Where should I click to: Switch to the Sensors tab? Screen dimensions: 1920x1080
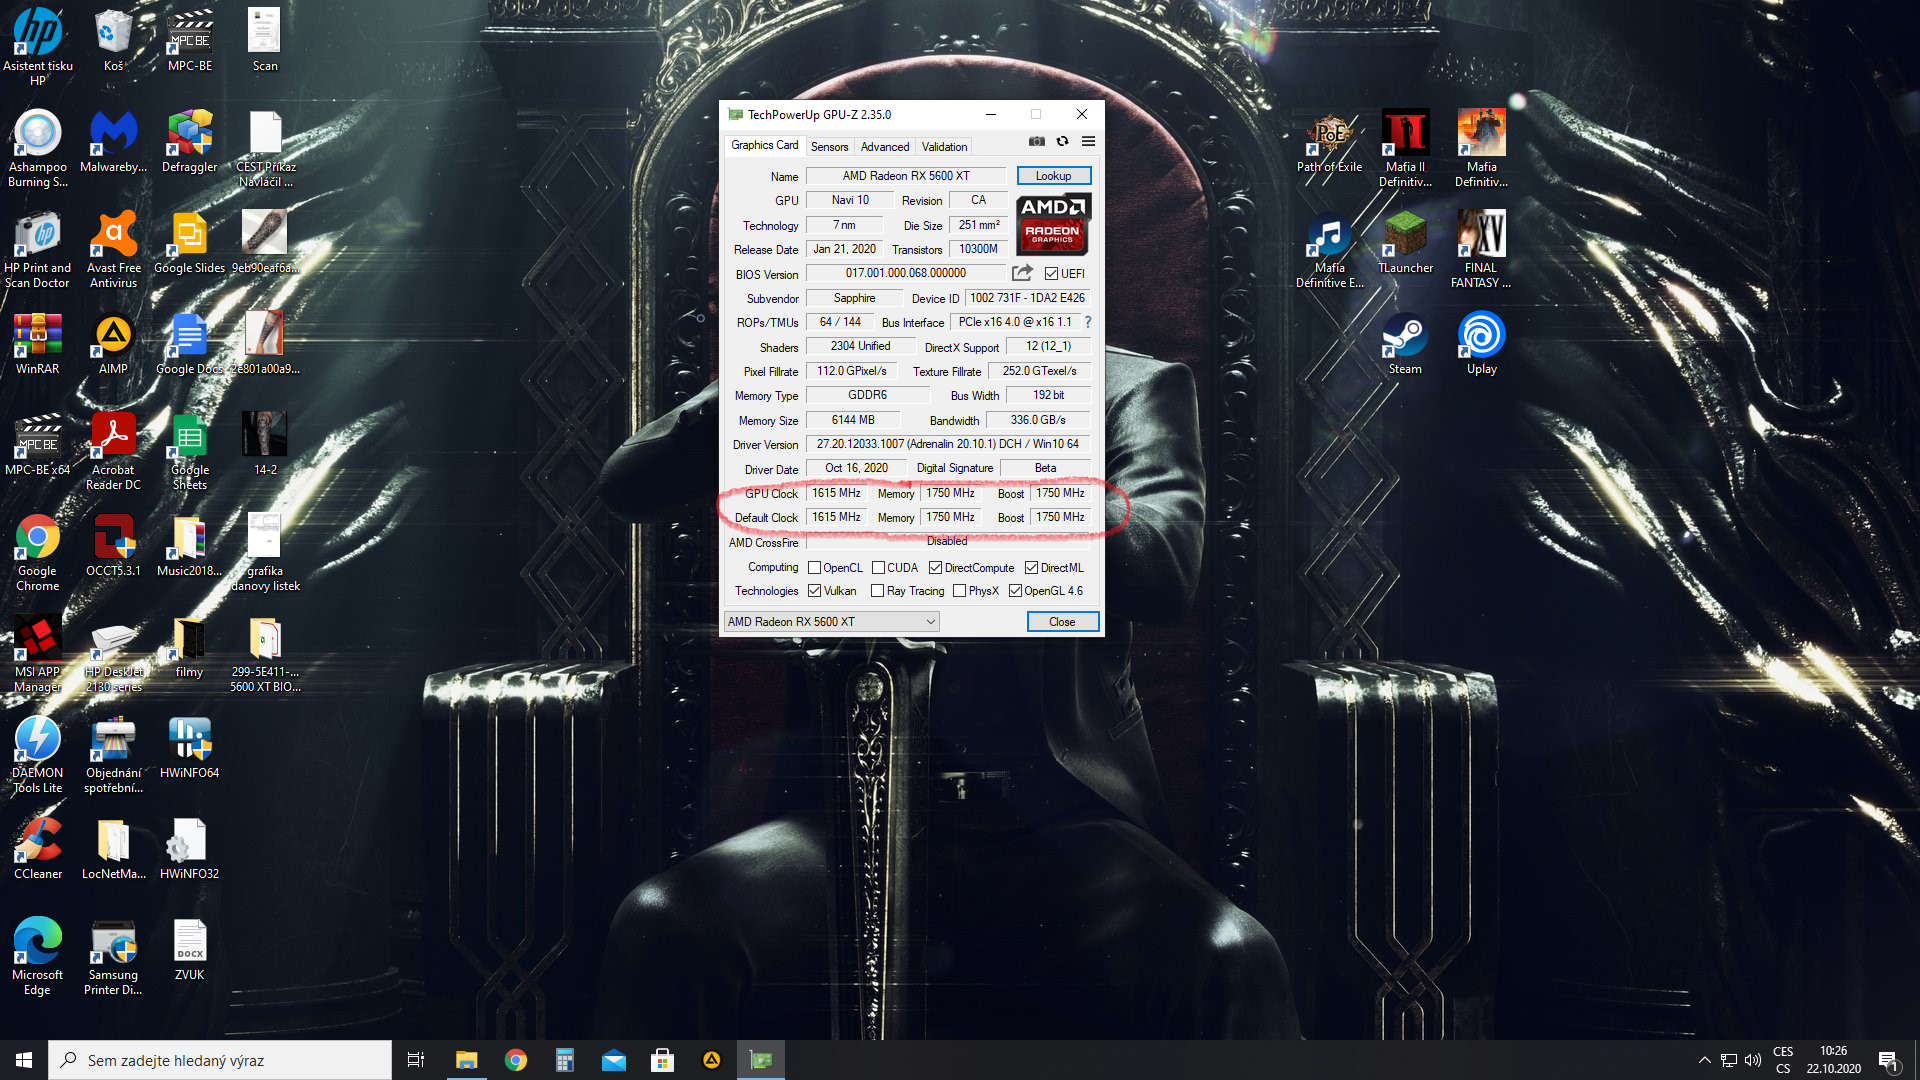coord(829,147)
